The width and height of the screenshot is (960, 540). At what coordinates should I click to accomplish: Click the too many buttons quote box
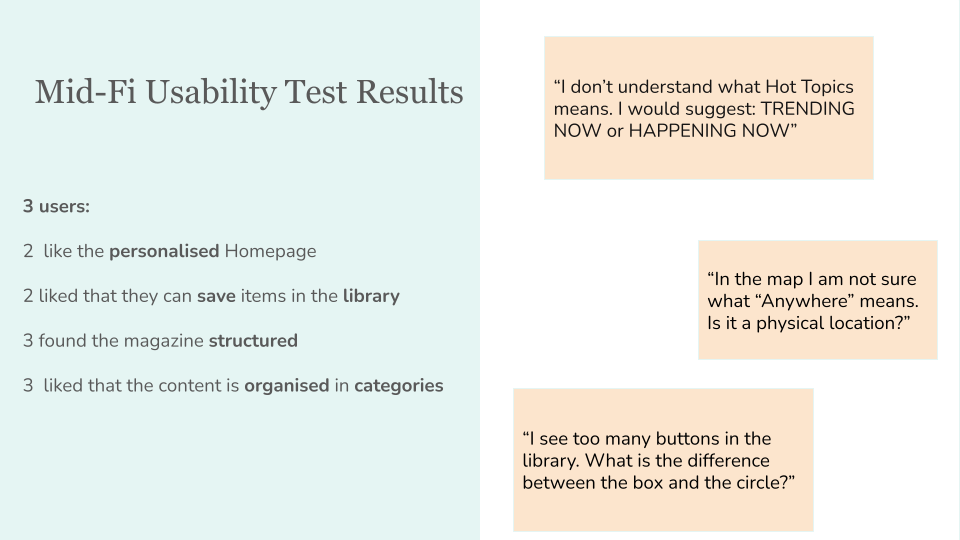(663, 460)
